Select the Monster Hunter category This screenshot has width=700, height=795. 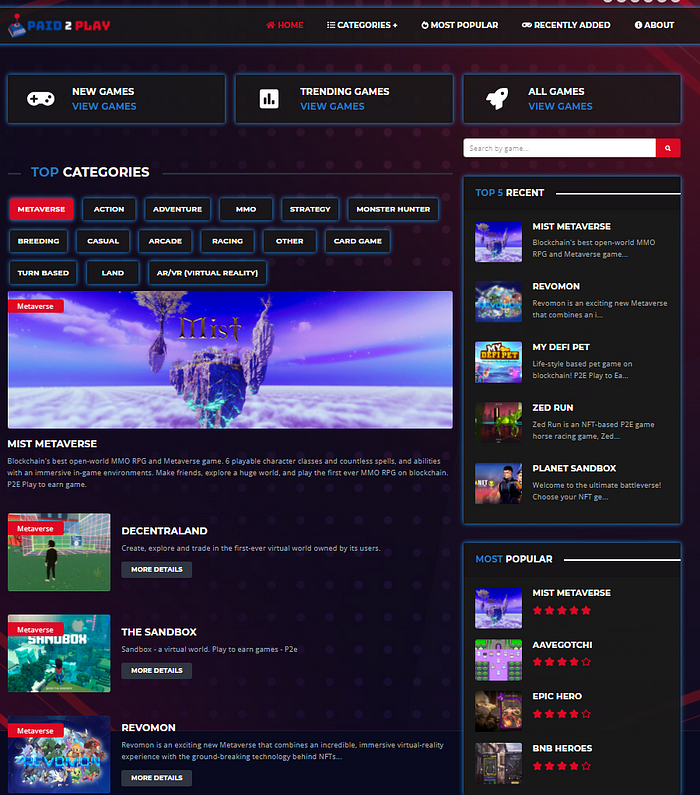coord(393,209)
